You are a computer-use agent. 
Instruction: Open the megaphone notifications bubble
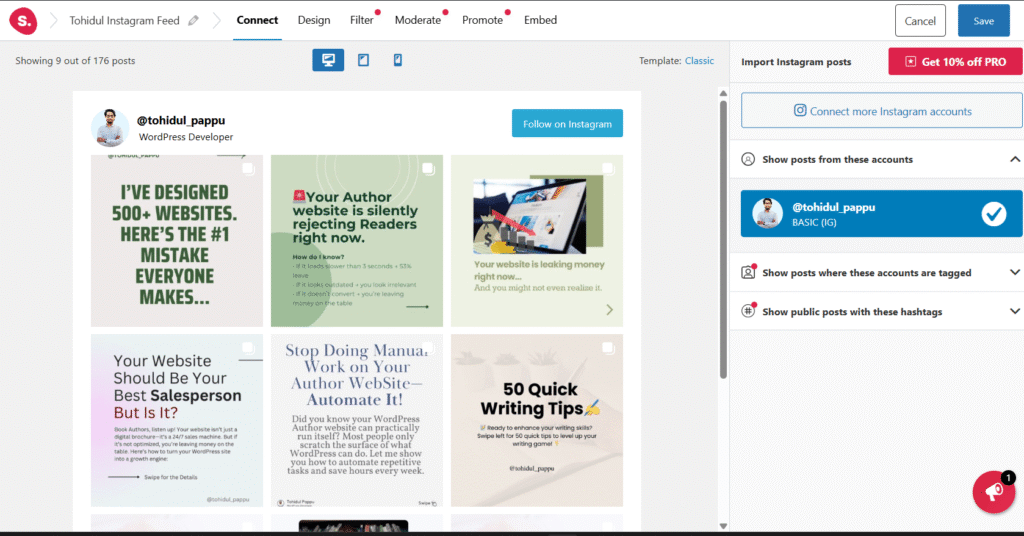(x=993, y=492)
